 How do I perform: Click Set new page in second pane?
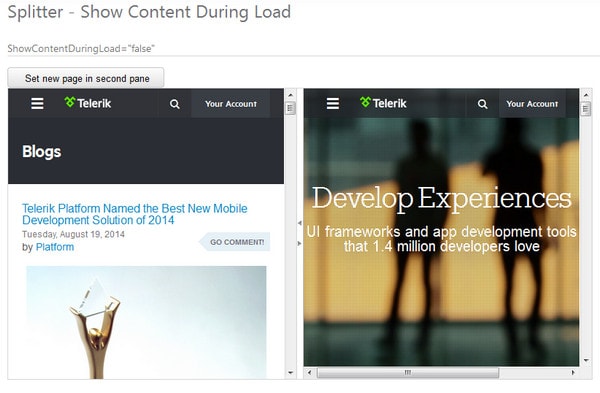(x=86, y=78)
